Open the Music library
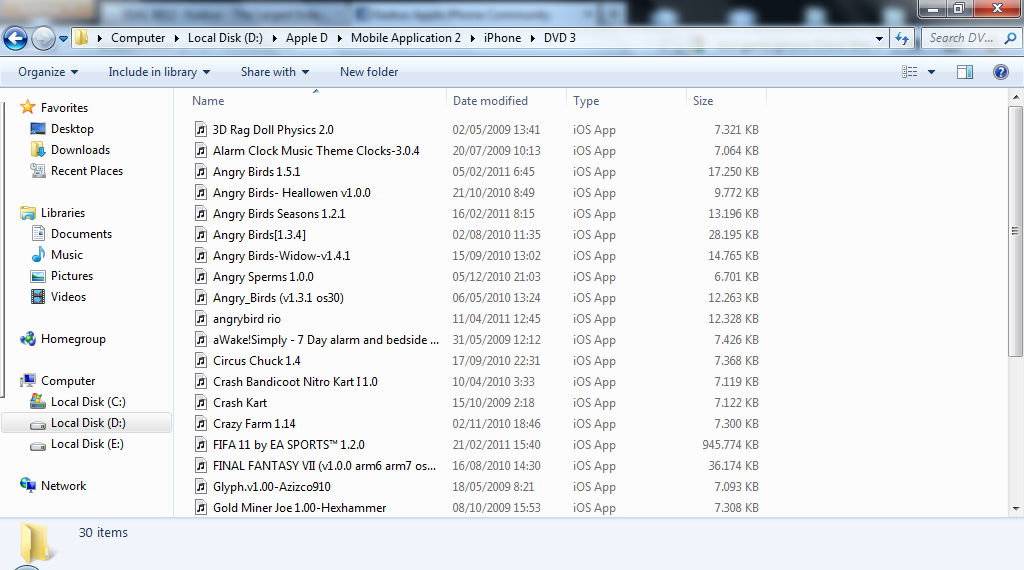 tap(67, 255)
